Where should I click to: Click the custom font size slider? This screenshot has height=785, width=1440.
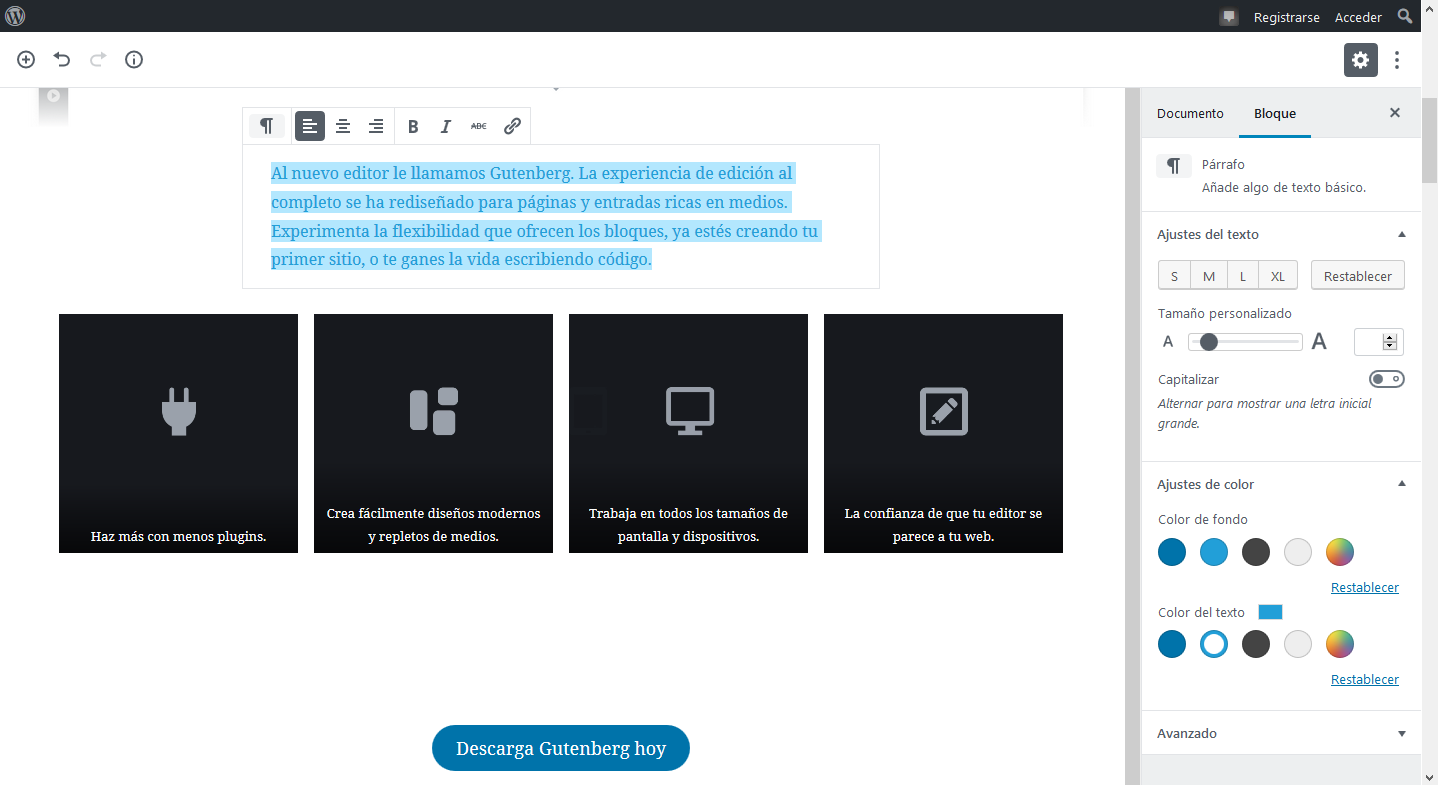tap(1245, 342)
